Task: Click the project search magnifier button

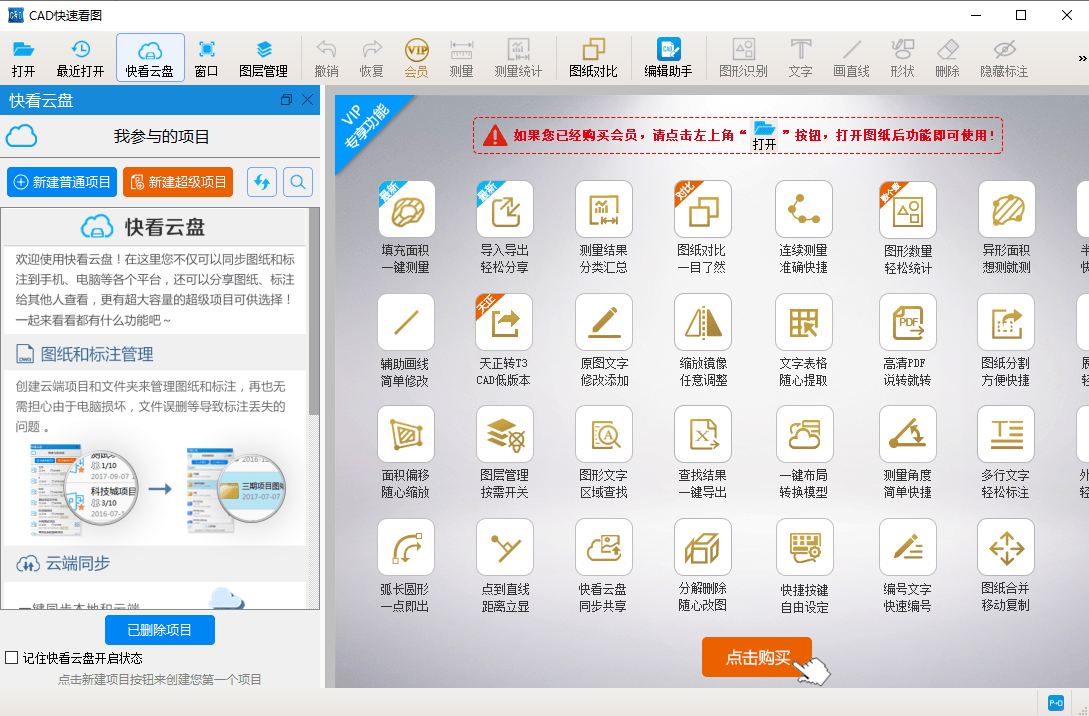Action: 298,182
